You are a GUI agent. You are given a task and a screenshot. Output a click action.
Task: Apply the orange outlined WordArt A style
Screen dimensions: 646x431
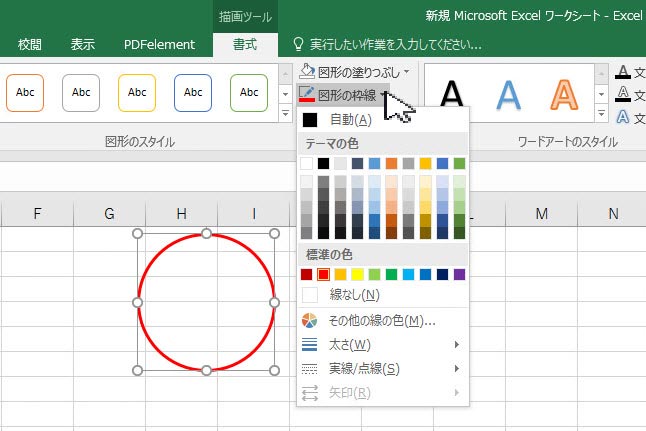pos(567,94)
